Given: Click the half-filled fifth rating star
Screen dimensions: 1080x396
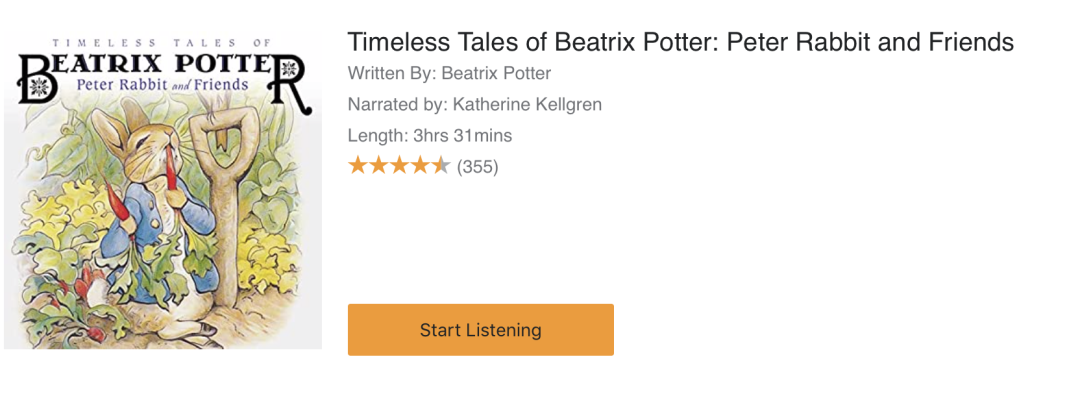Looking at the screenshot, I should [440, 165].
